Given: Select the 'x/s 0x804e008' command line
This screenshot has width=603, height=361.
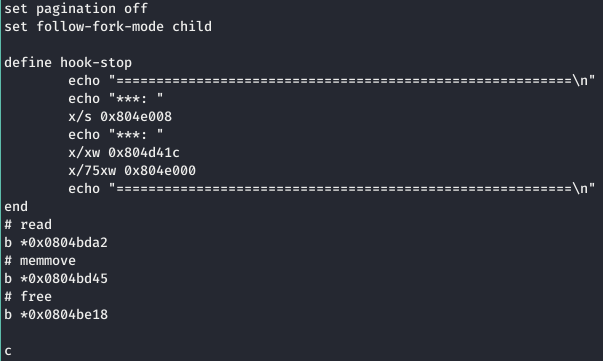Looking at the screenshot, I should point(120,116).
